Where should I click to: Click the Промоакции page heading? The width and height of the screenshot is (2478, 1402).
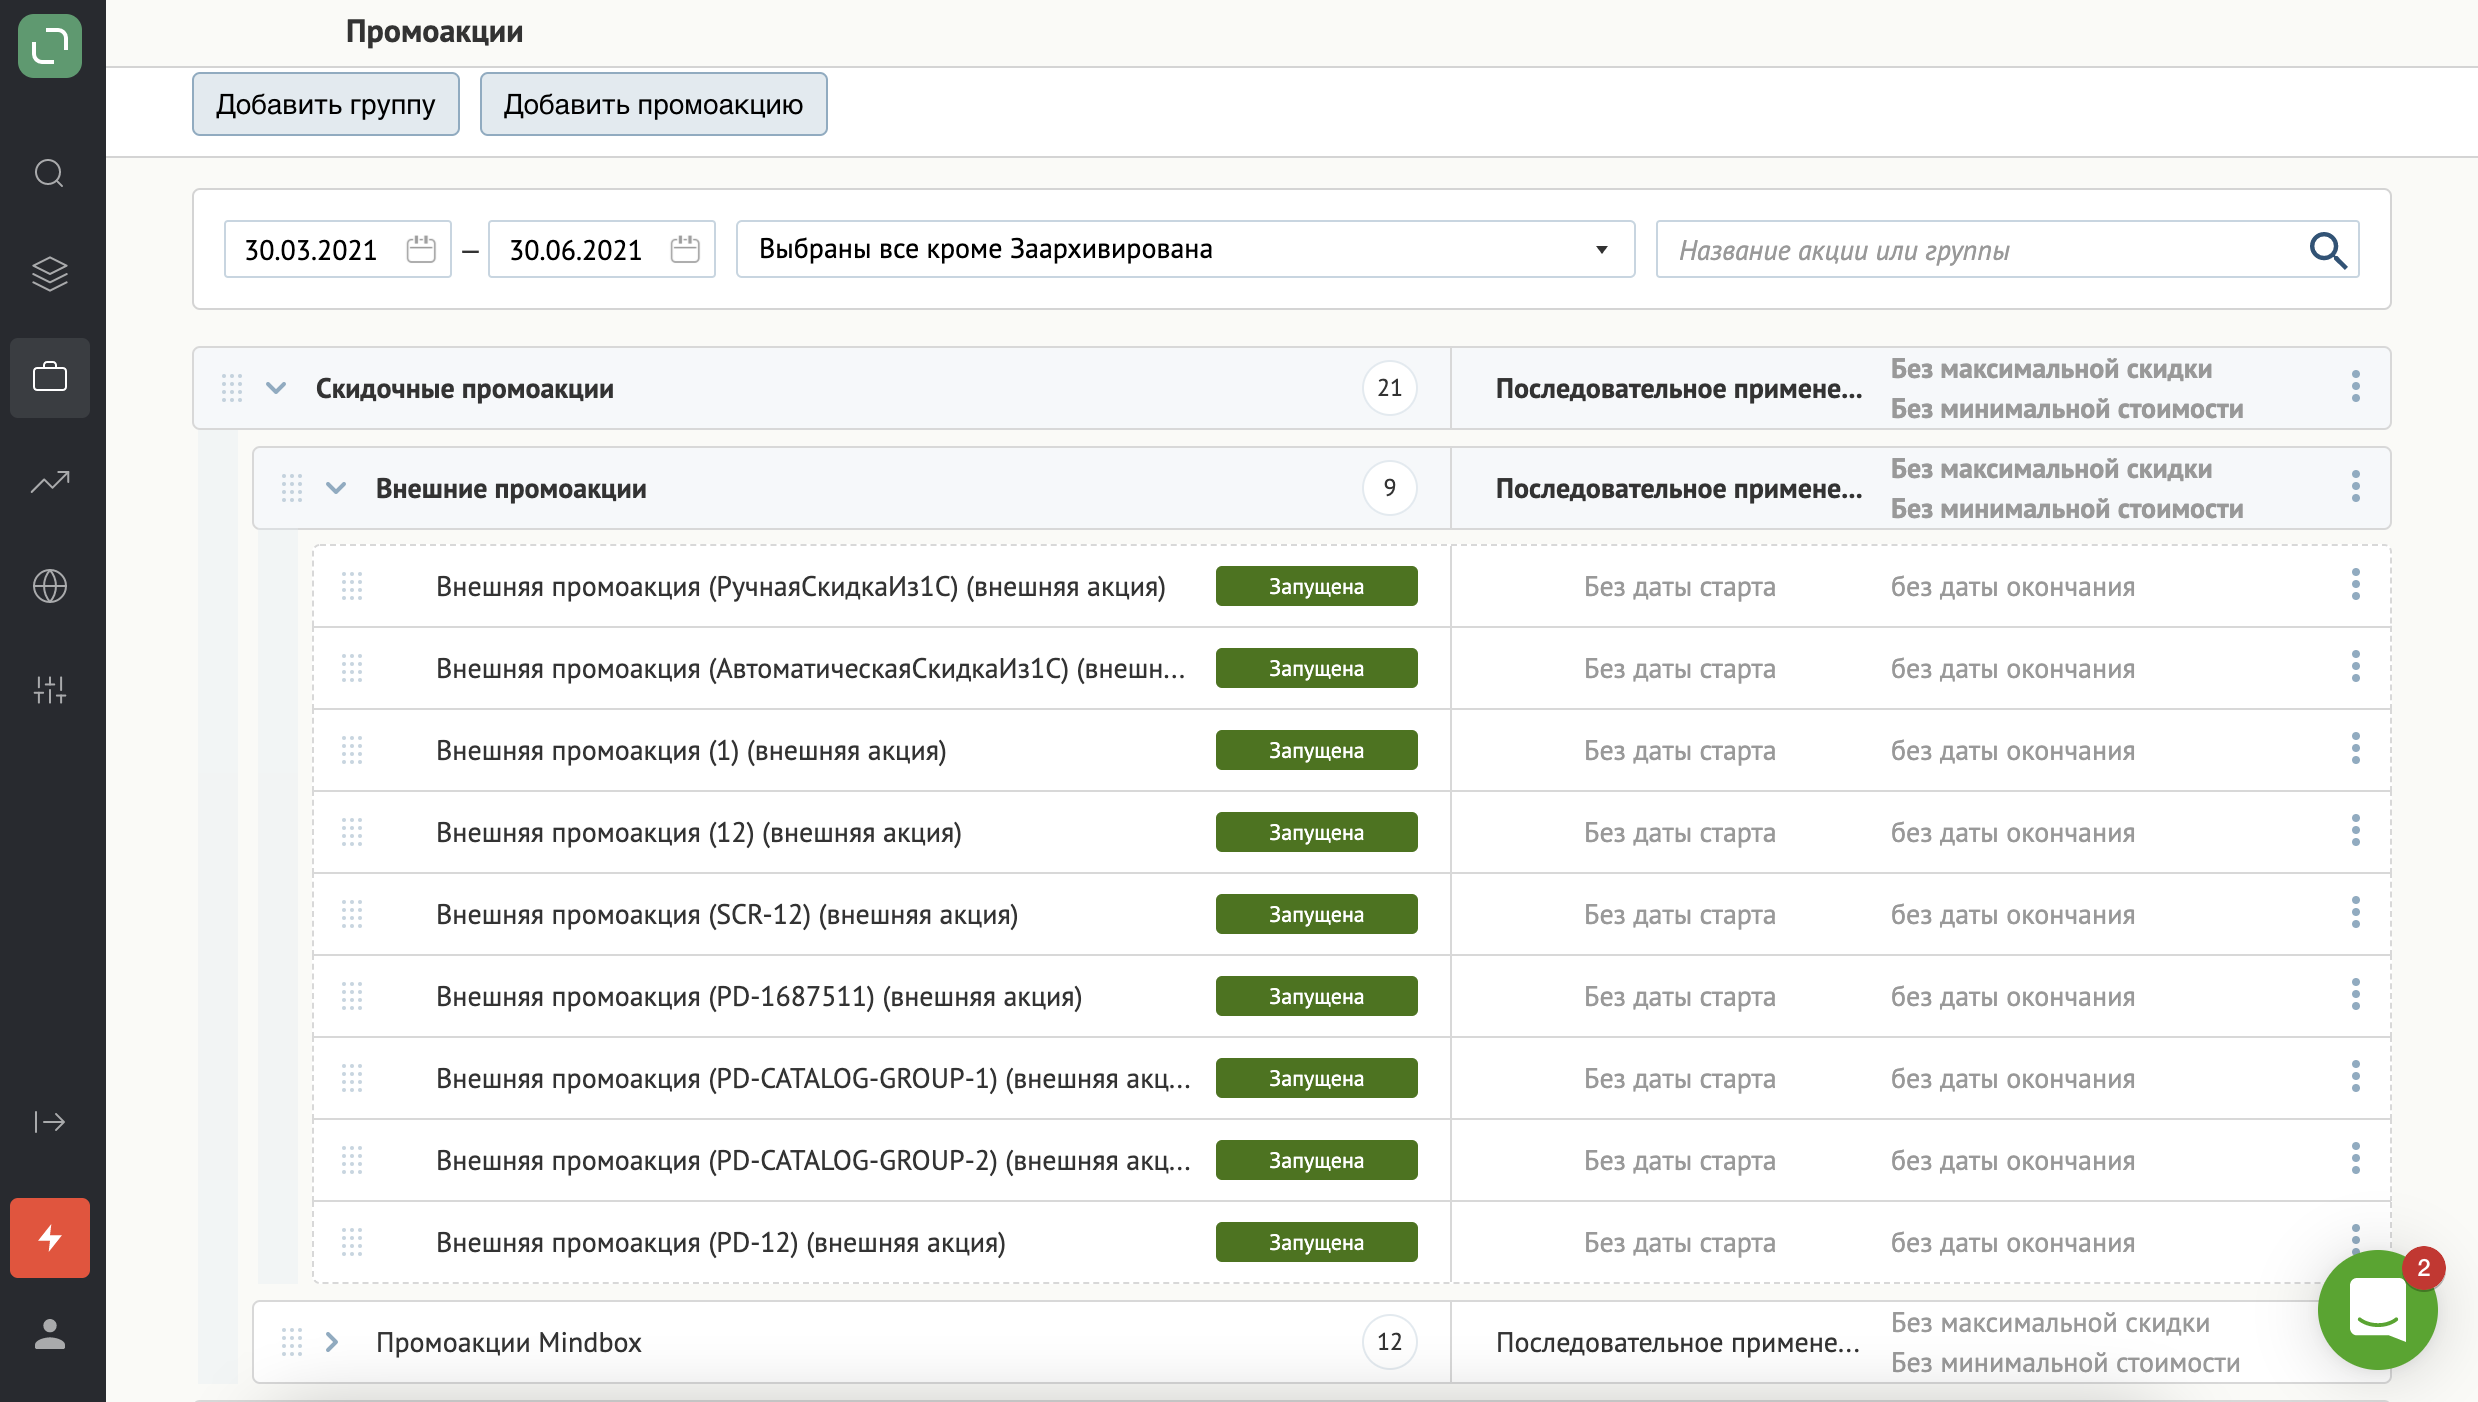point(434,32)
